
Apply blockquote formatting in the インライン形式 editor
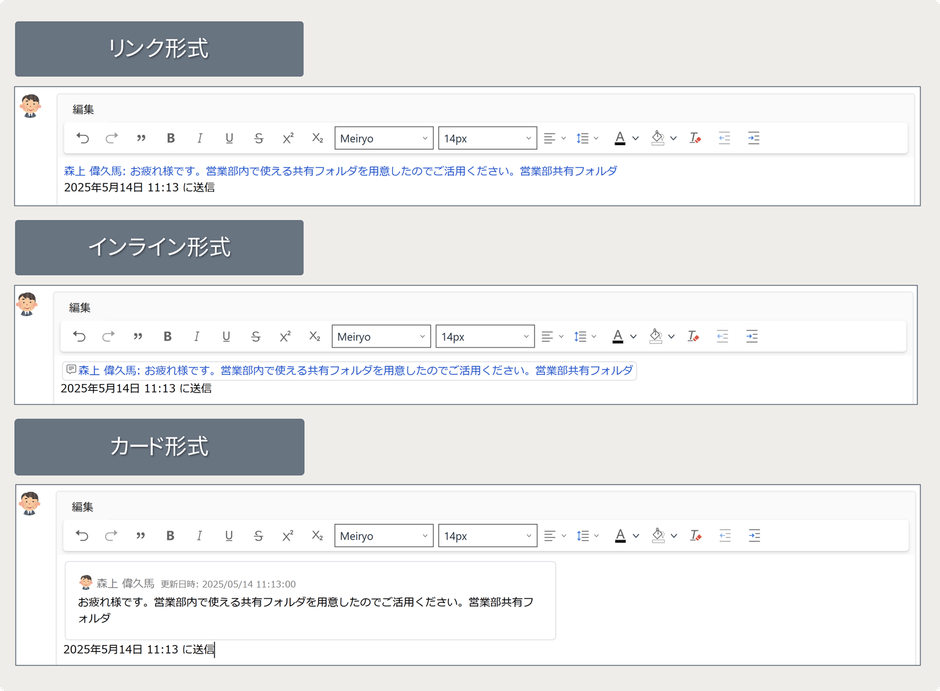coord(140,336)
